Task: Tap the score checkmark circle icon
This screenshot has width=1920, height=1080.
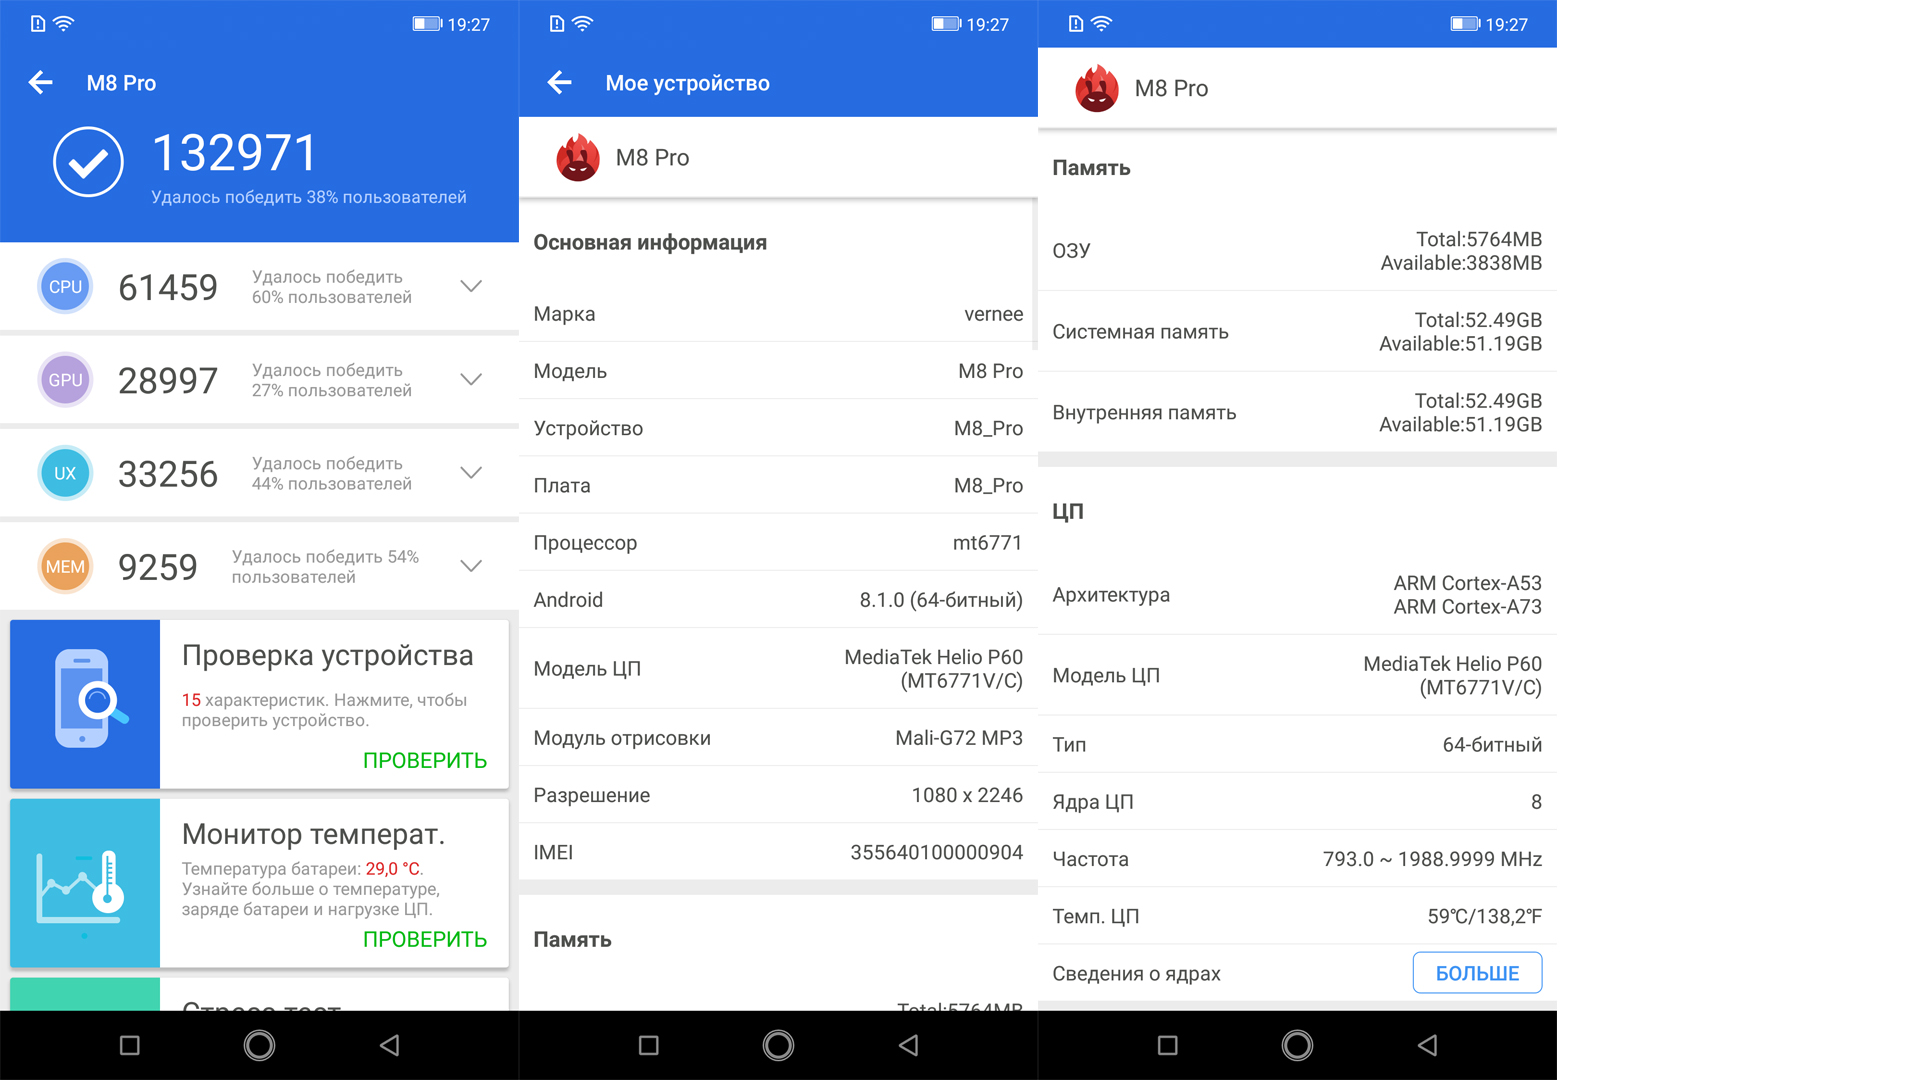Action: 88,162
